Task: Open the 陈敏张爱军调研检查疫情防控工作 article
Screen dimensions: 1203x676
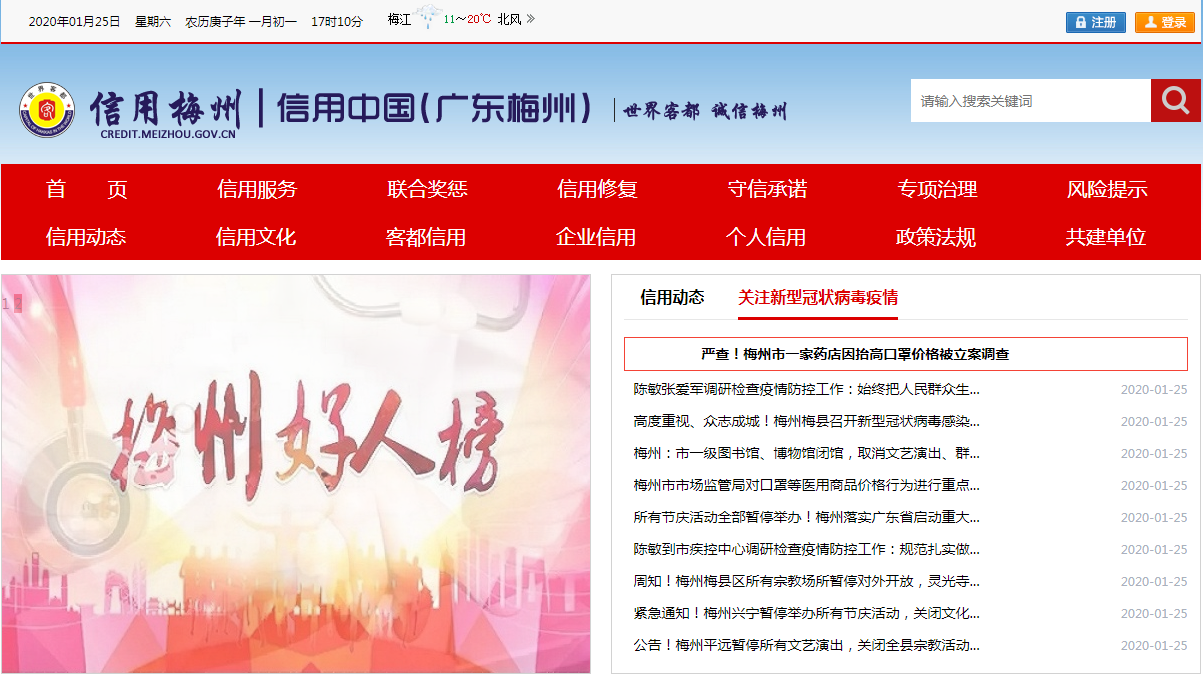Action: pos(806,390)
